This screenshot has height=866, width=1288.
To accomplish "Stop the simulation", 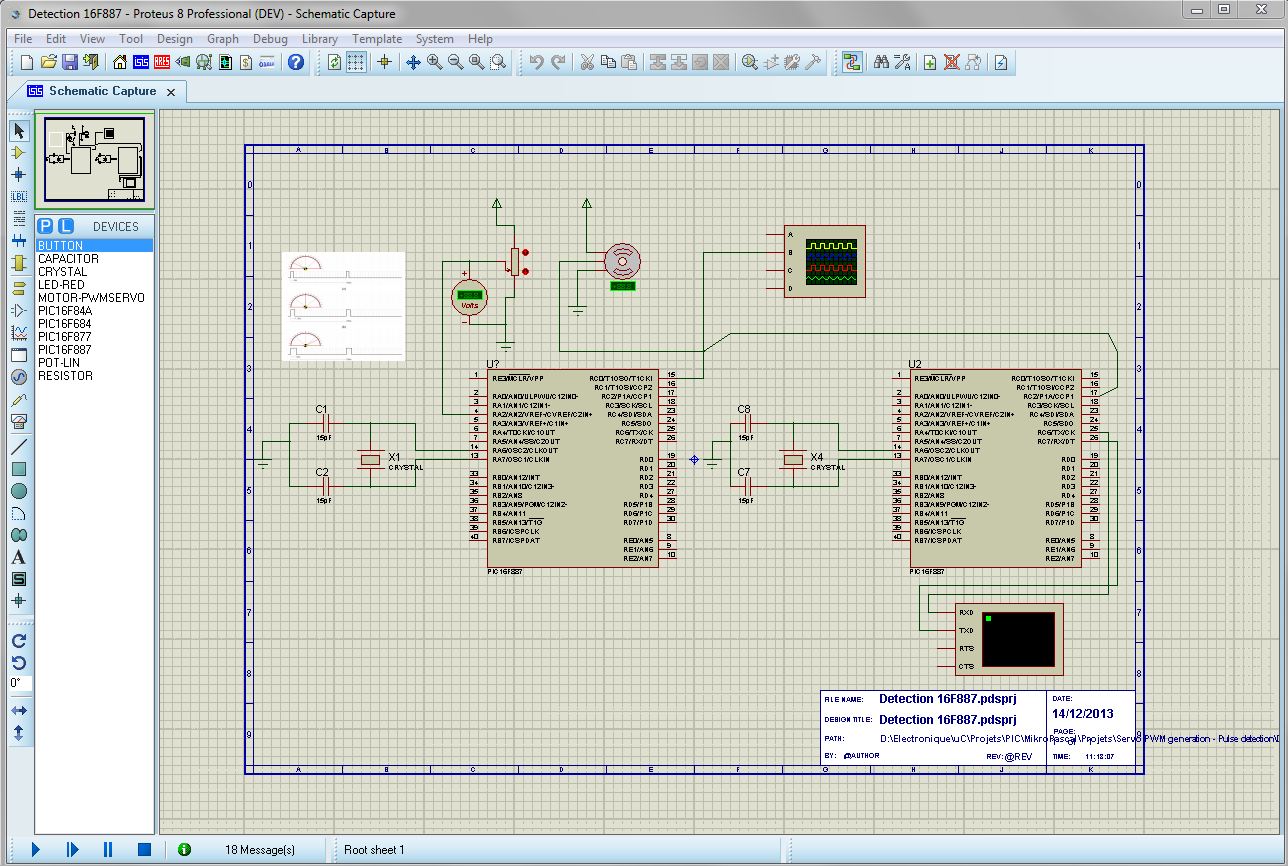I will pyautogui.click(x=144, y=849).
